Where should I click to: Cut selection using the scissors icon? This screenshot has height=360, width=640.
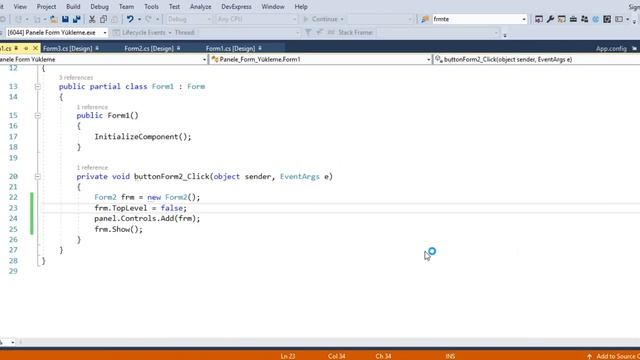[x=92, y=19]
